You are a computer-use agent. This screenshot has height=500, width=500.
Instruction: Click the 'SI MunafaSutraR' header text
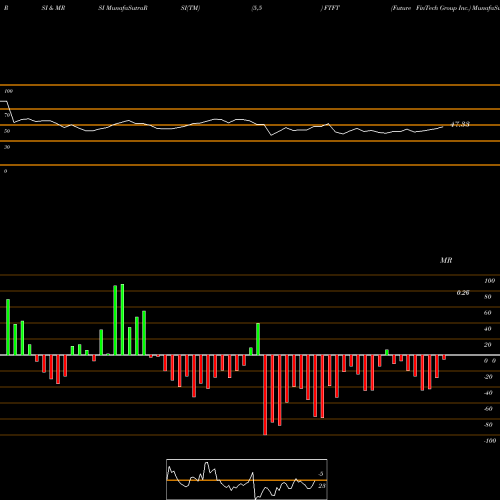pyautogui.click(x=123, y=8)
